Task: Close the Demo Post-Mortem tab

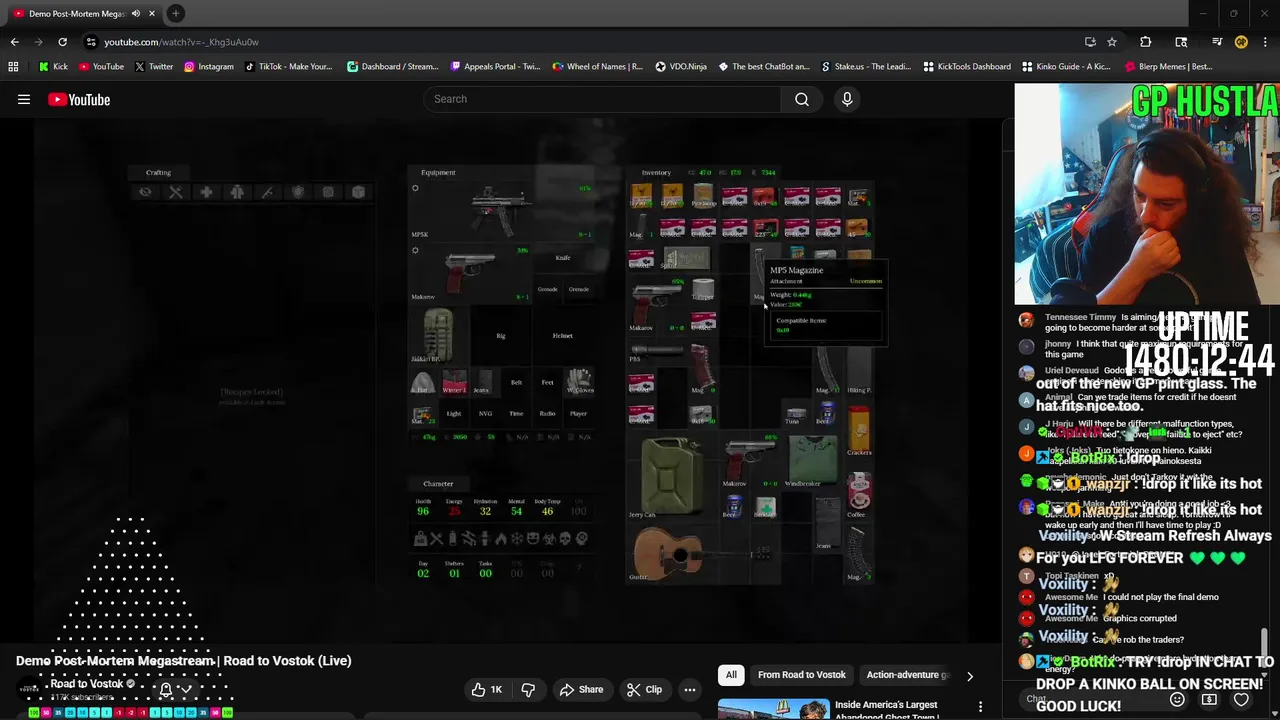Action: coord(152,13)
